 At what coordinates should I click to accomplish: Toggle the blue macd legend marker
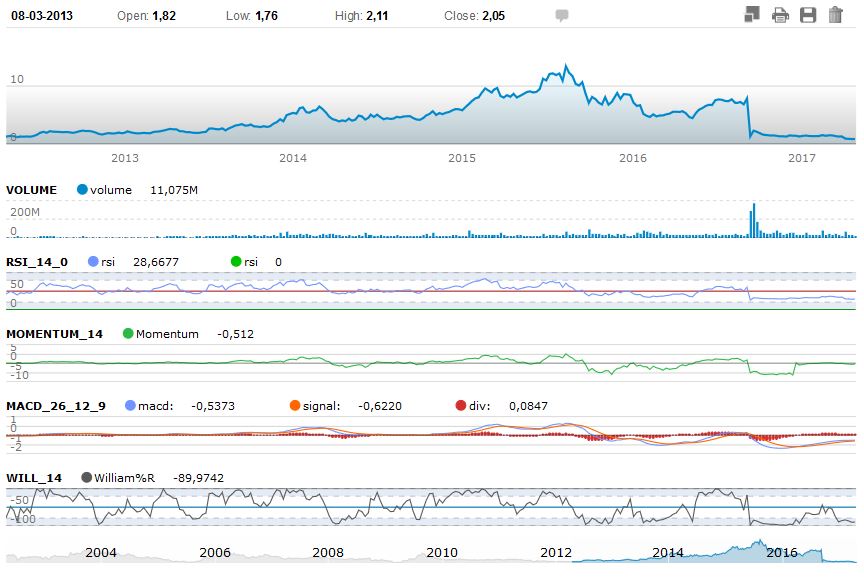pyautogui.click(x=131, y=406)
